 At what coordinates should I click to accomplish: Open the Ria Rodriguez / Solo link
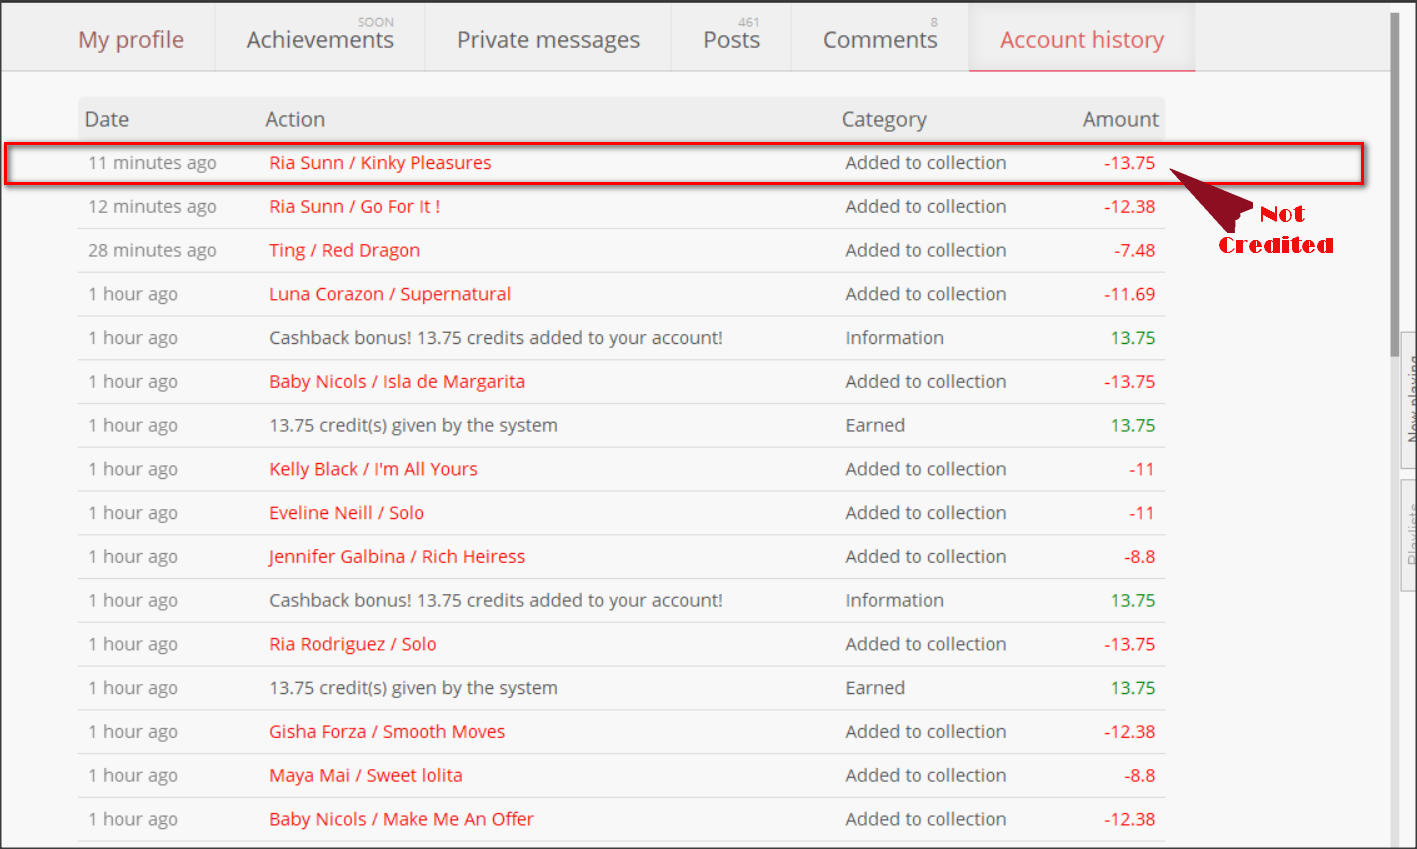352,645
